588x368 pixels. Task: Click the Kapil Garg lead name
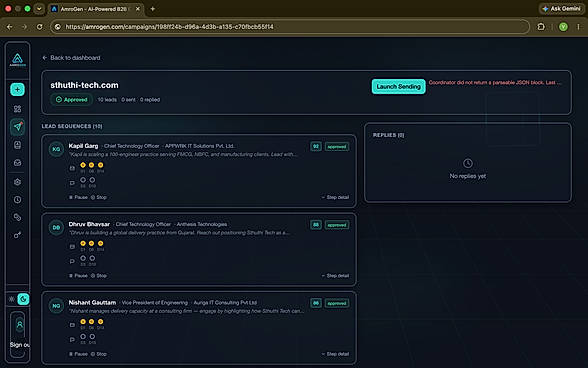pyautogui.click(x=83, y=146)
